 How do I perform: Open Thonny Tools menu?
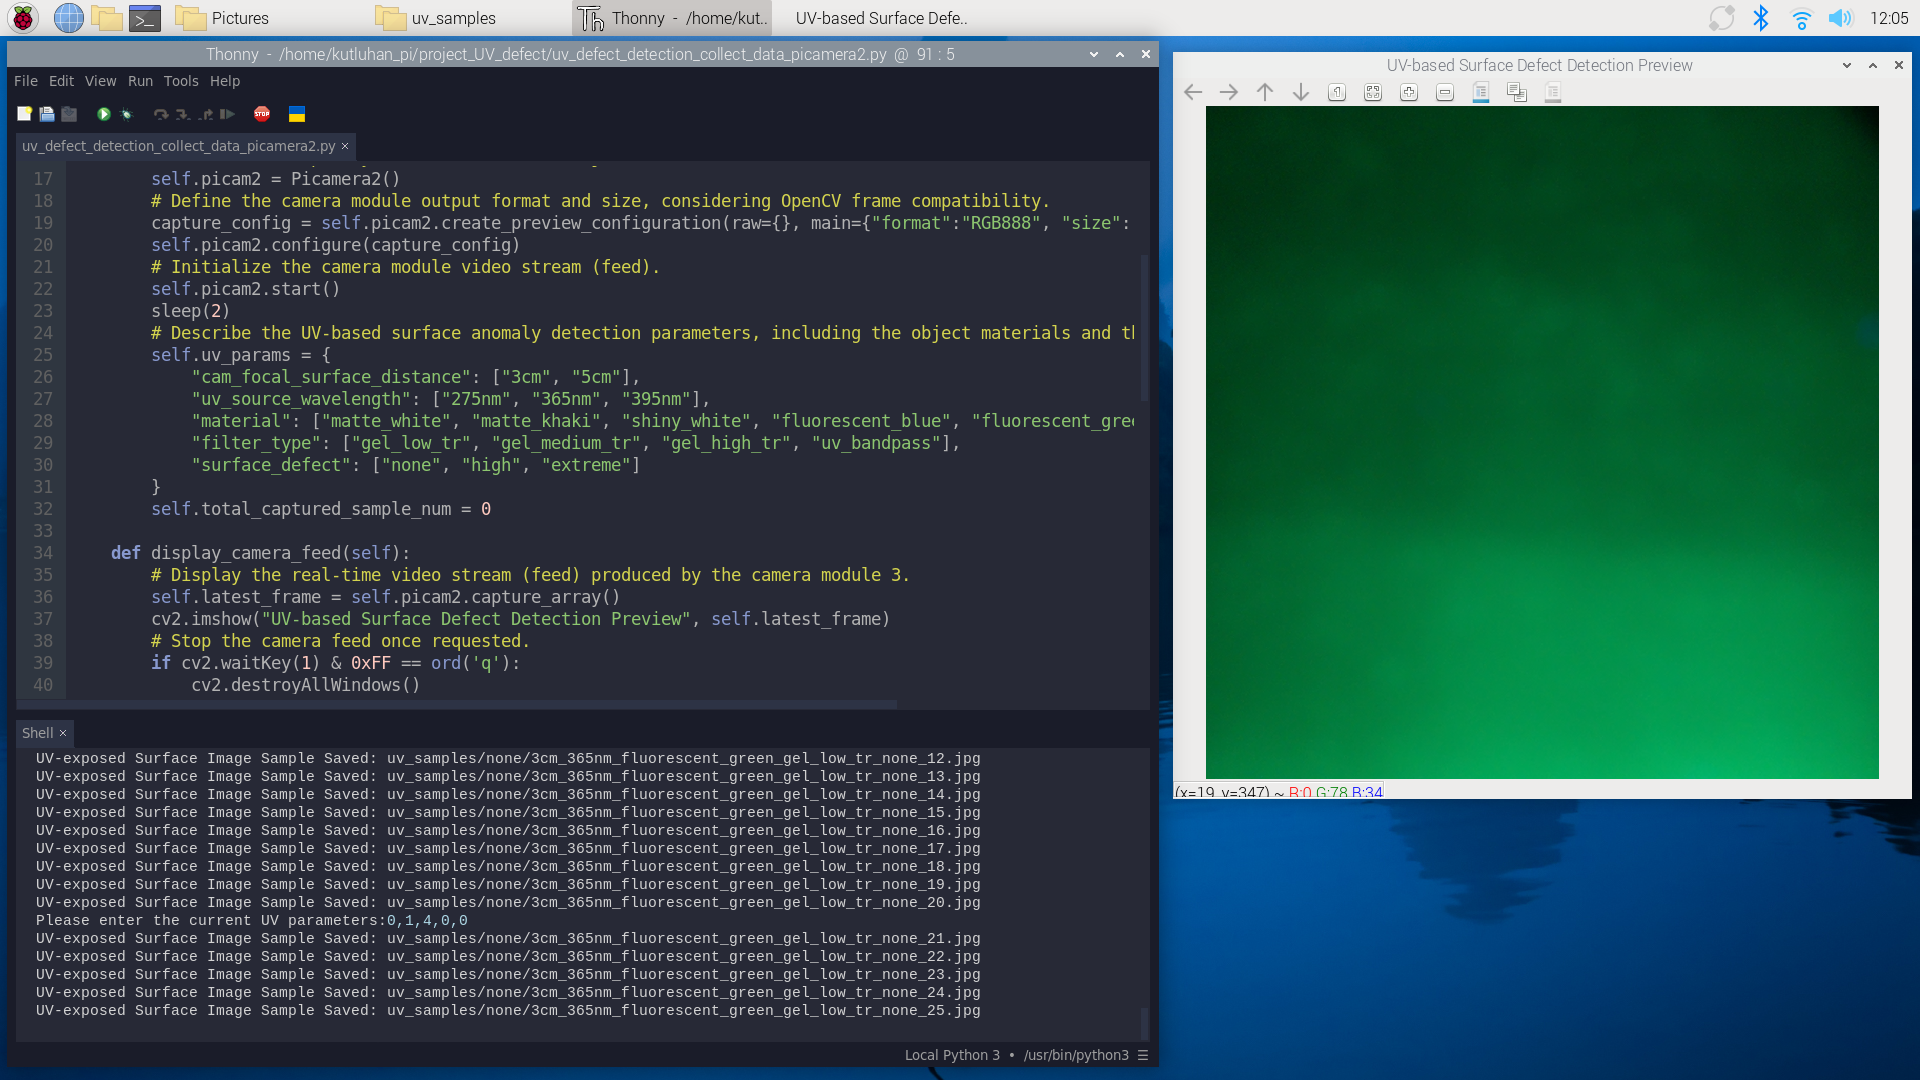point(181,81)
